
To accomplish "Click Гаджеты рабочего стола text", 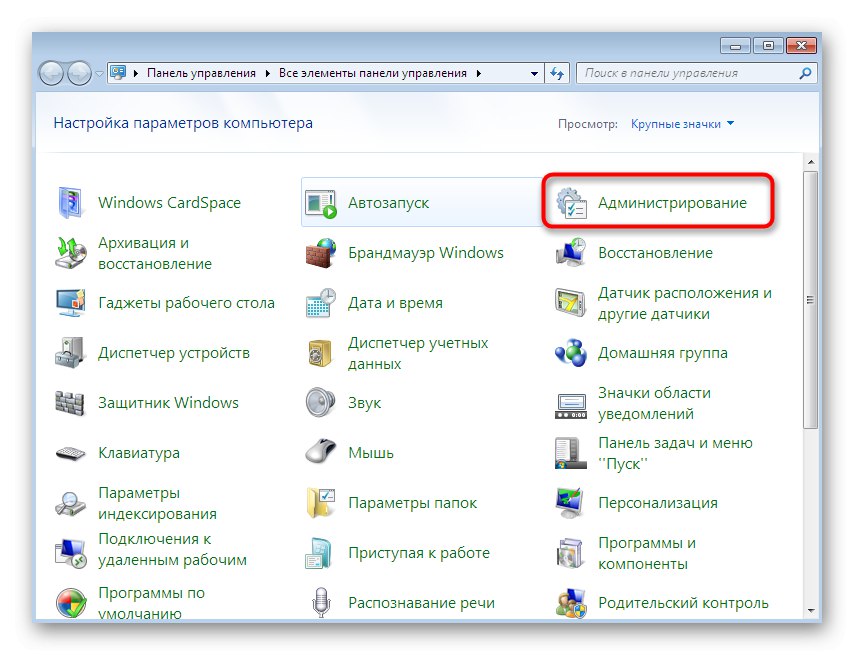I will [186, 303].
